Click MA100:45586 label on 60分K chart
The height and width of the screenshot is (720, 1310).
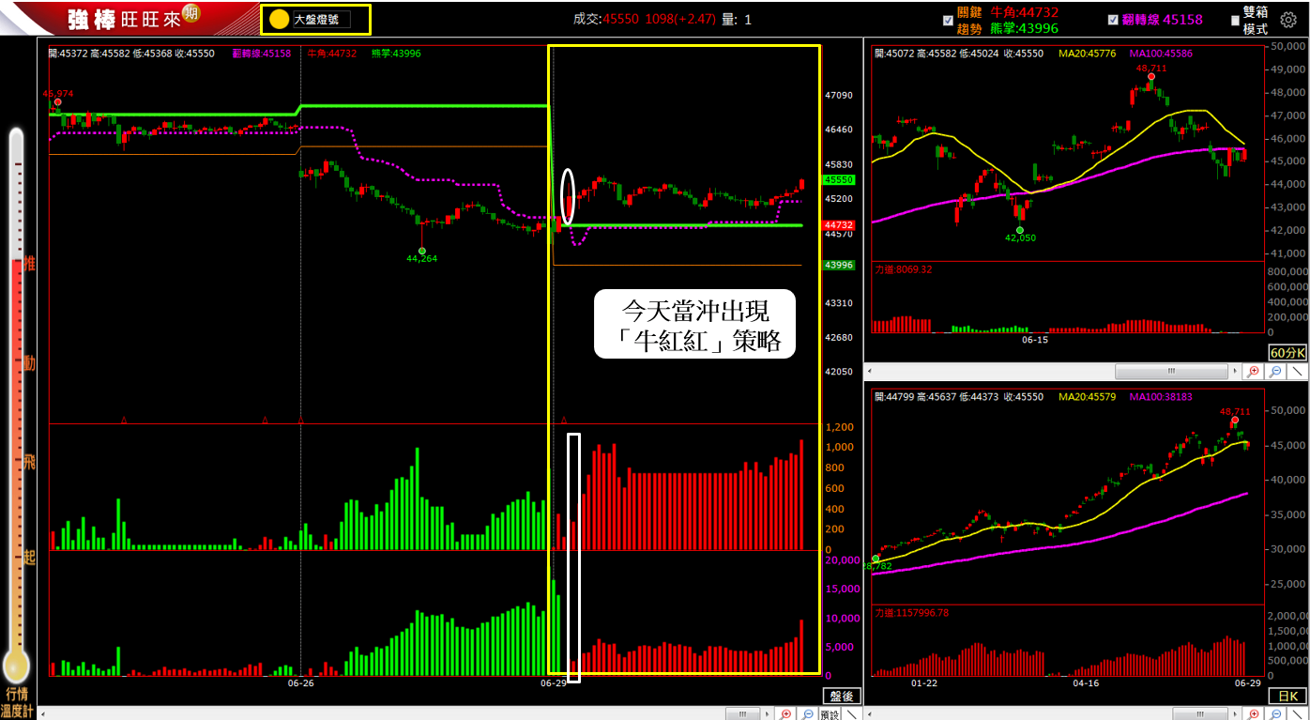pyautogui.click(x=1160, y=52)
